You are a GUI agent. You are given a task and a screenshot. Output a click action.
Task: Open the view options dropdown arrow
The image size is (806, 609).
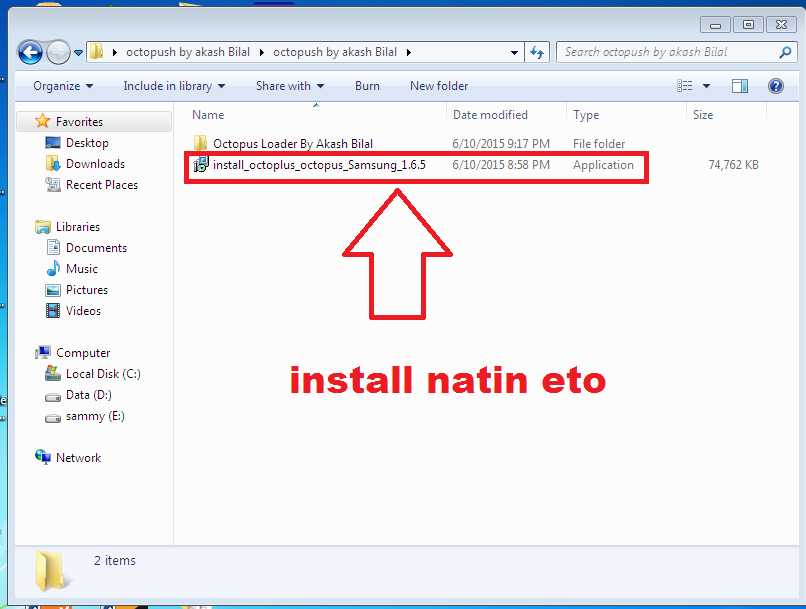tap(706, 86)
